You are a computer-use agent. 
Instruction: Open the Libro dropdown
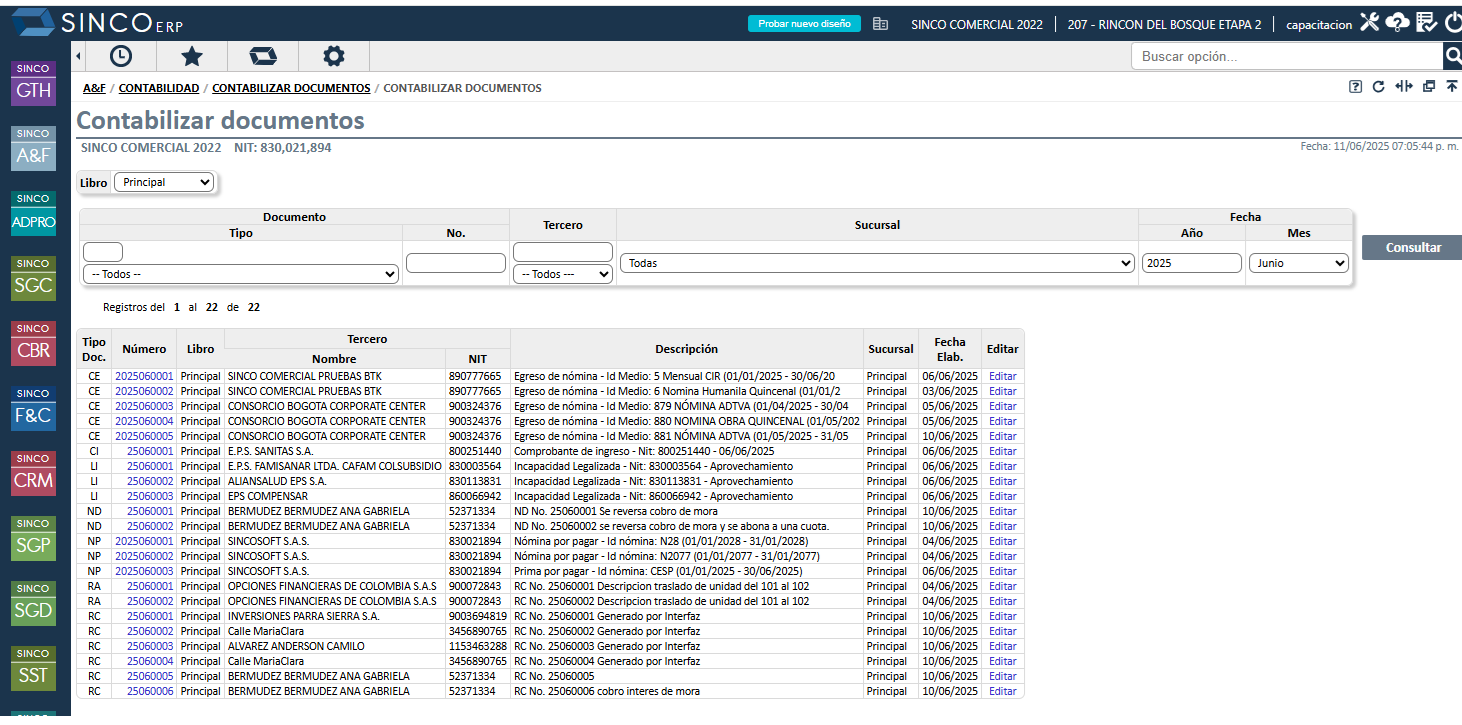[x=164, y=182]
